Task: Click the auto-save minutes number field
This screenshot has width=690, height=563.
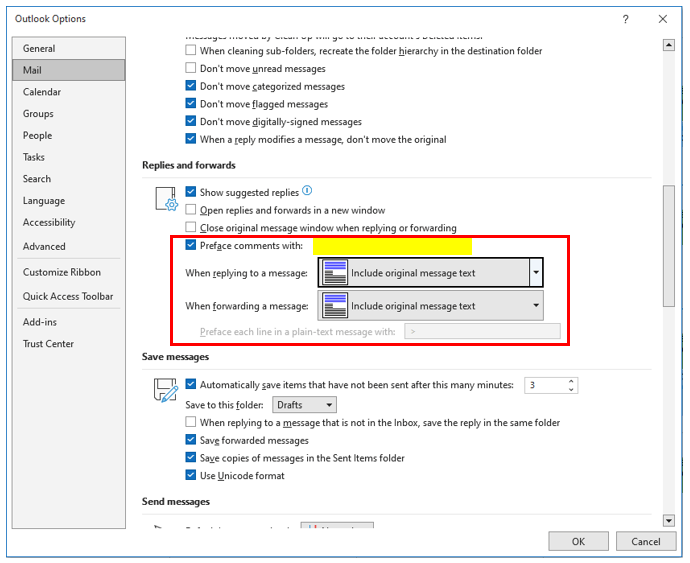Action: point(545,385)
